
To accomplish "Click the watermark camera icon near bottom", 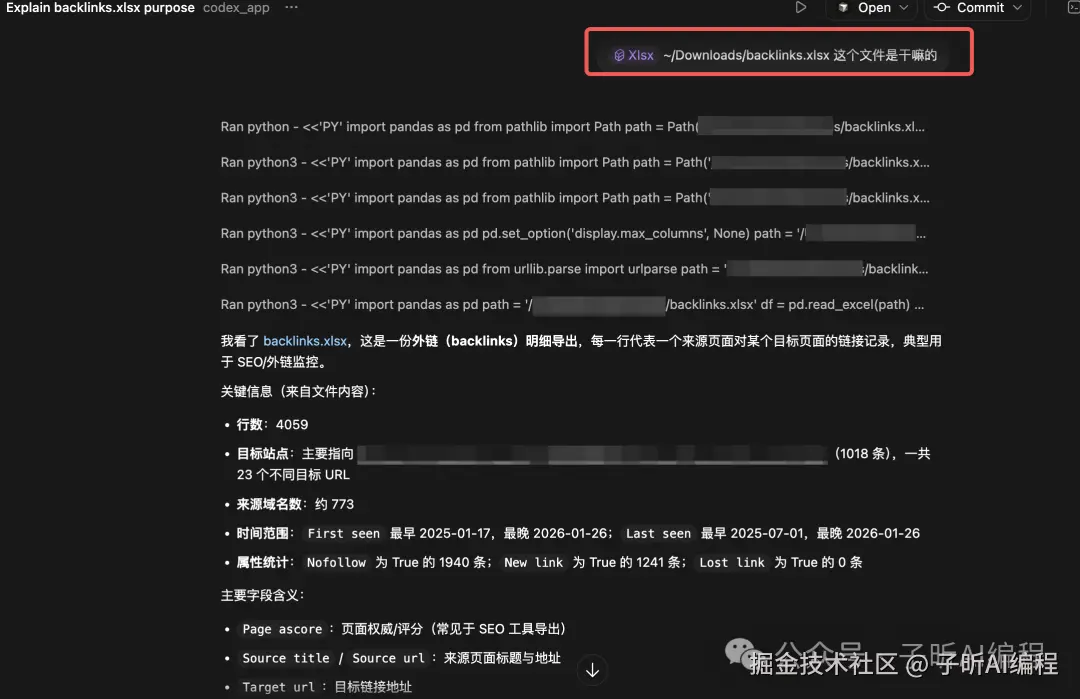I will pos(738,651).
